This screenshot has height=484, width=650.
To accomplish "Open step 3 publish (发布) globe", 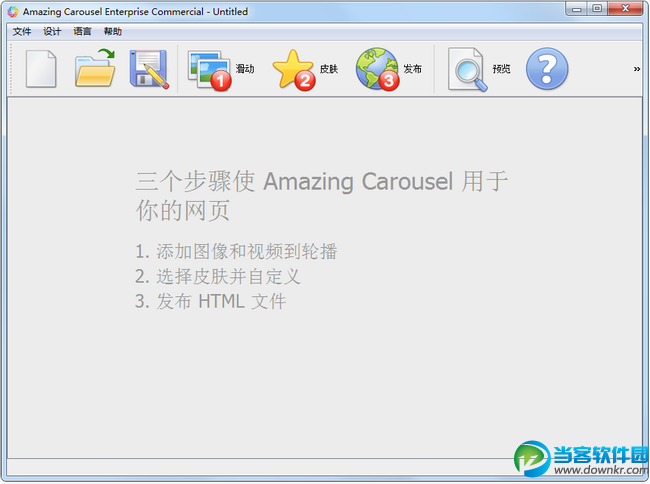I will [389, 69].
